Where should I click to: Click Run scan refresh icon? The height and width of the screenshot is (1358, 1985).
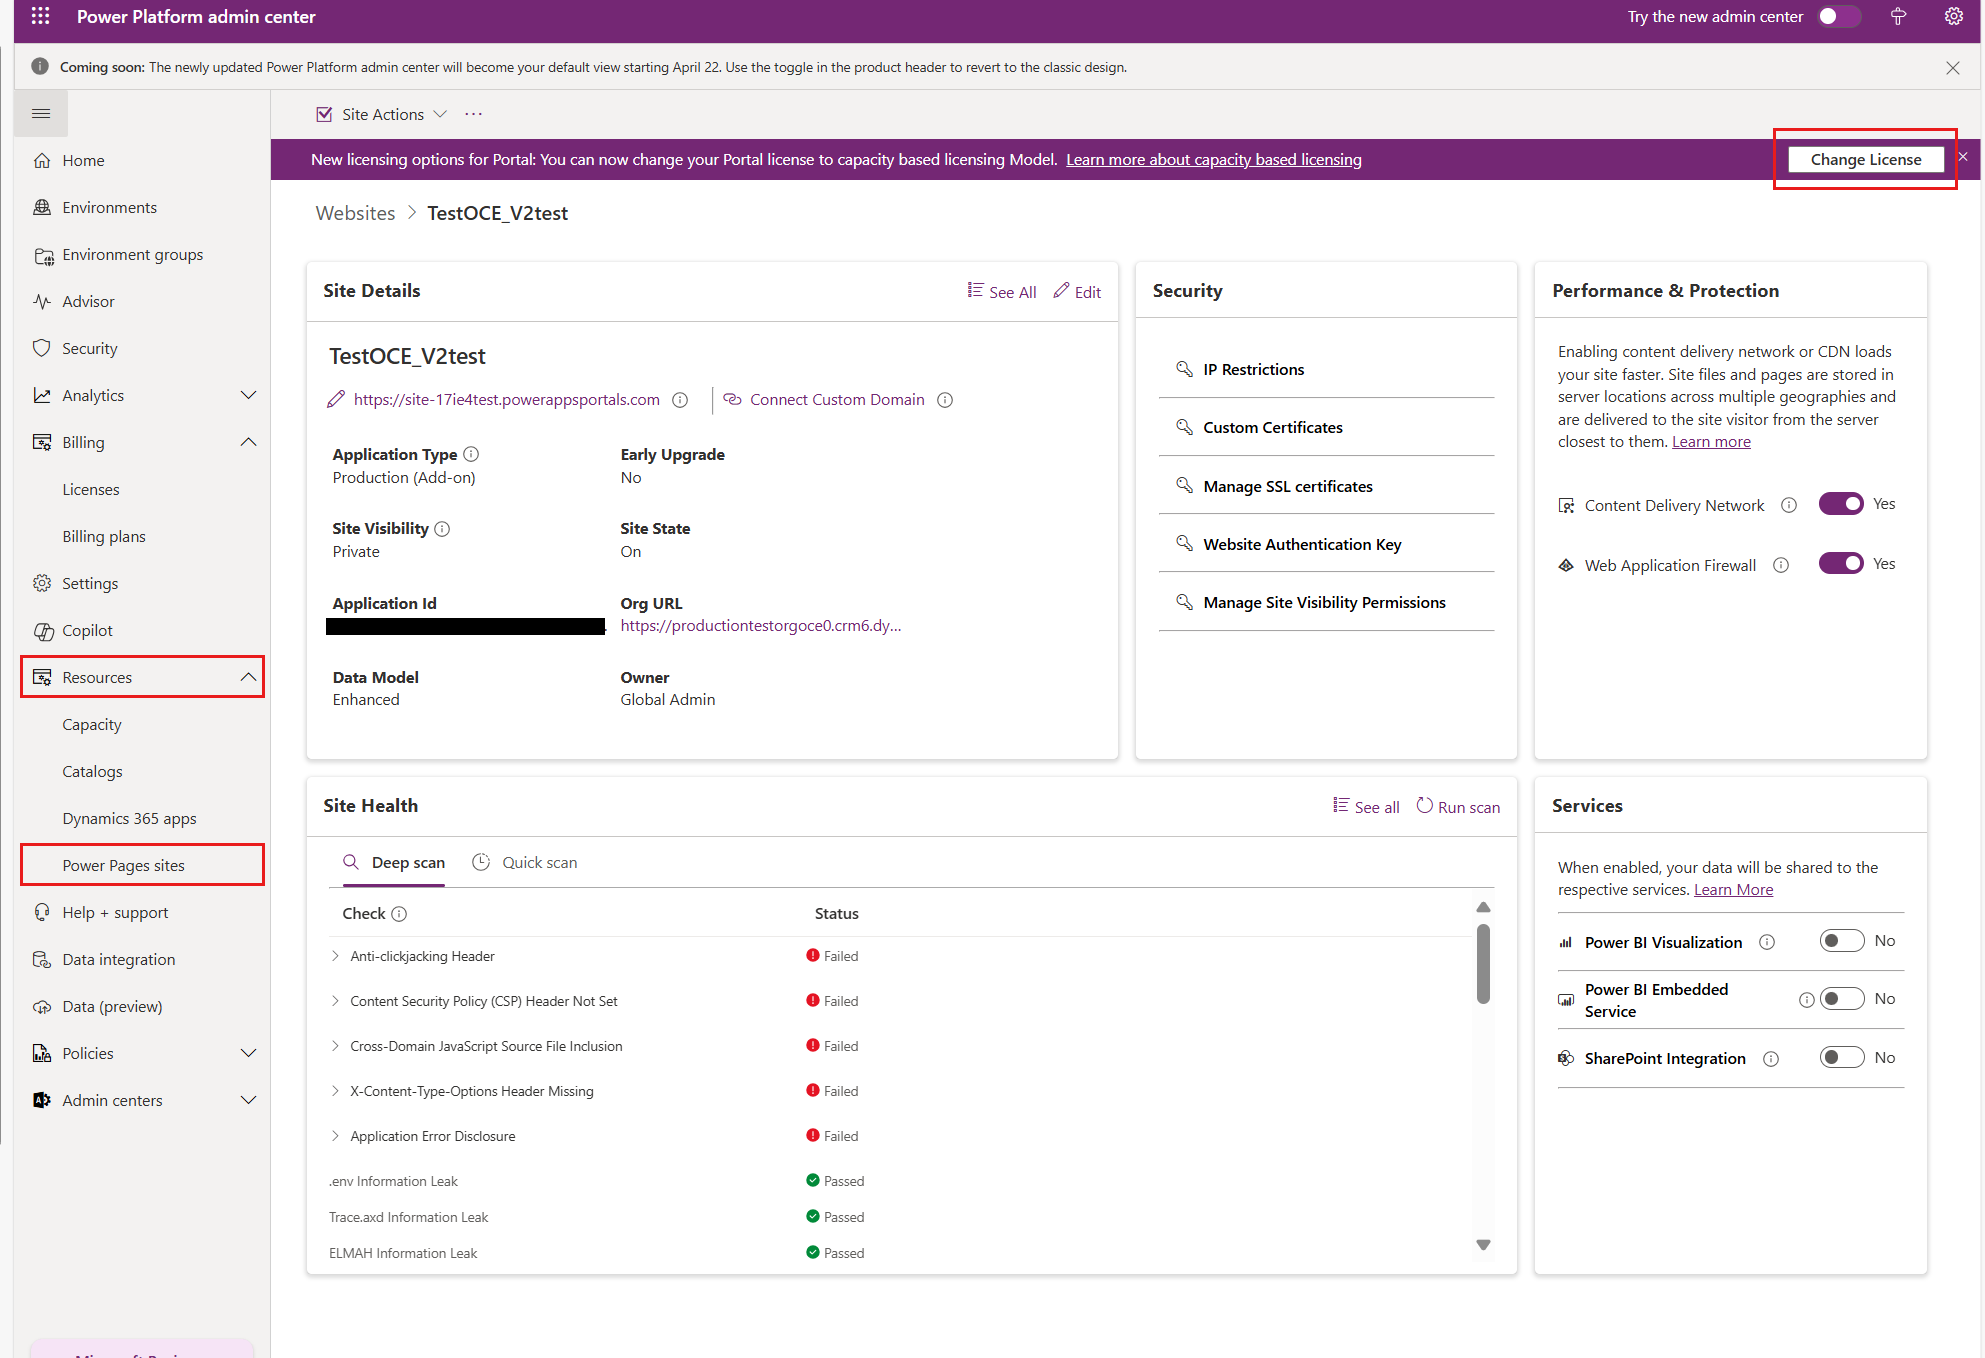pos(1424,806)
